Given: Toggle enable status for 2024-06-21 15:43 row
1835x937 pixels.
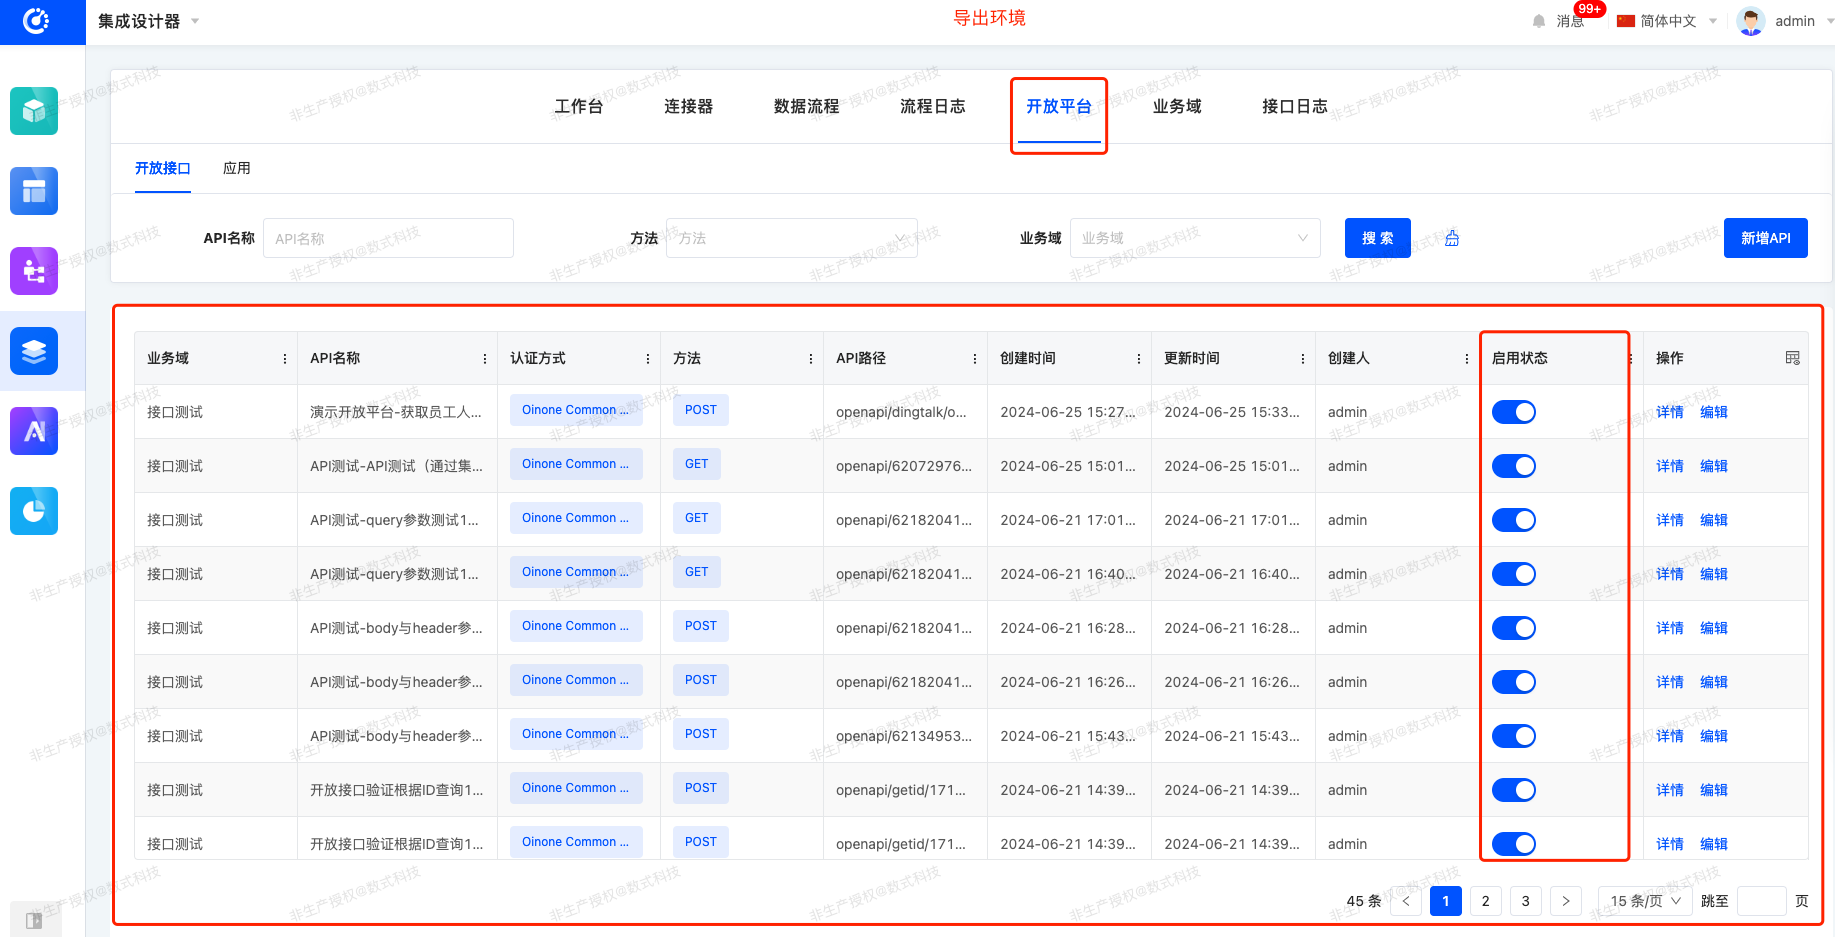Looking at the screenshot, I should 1514,736.
